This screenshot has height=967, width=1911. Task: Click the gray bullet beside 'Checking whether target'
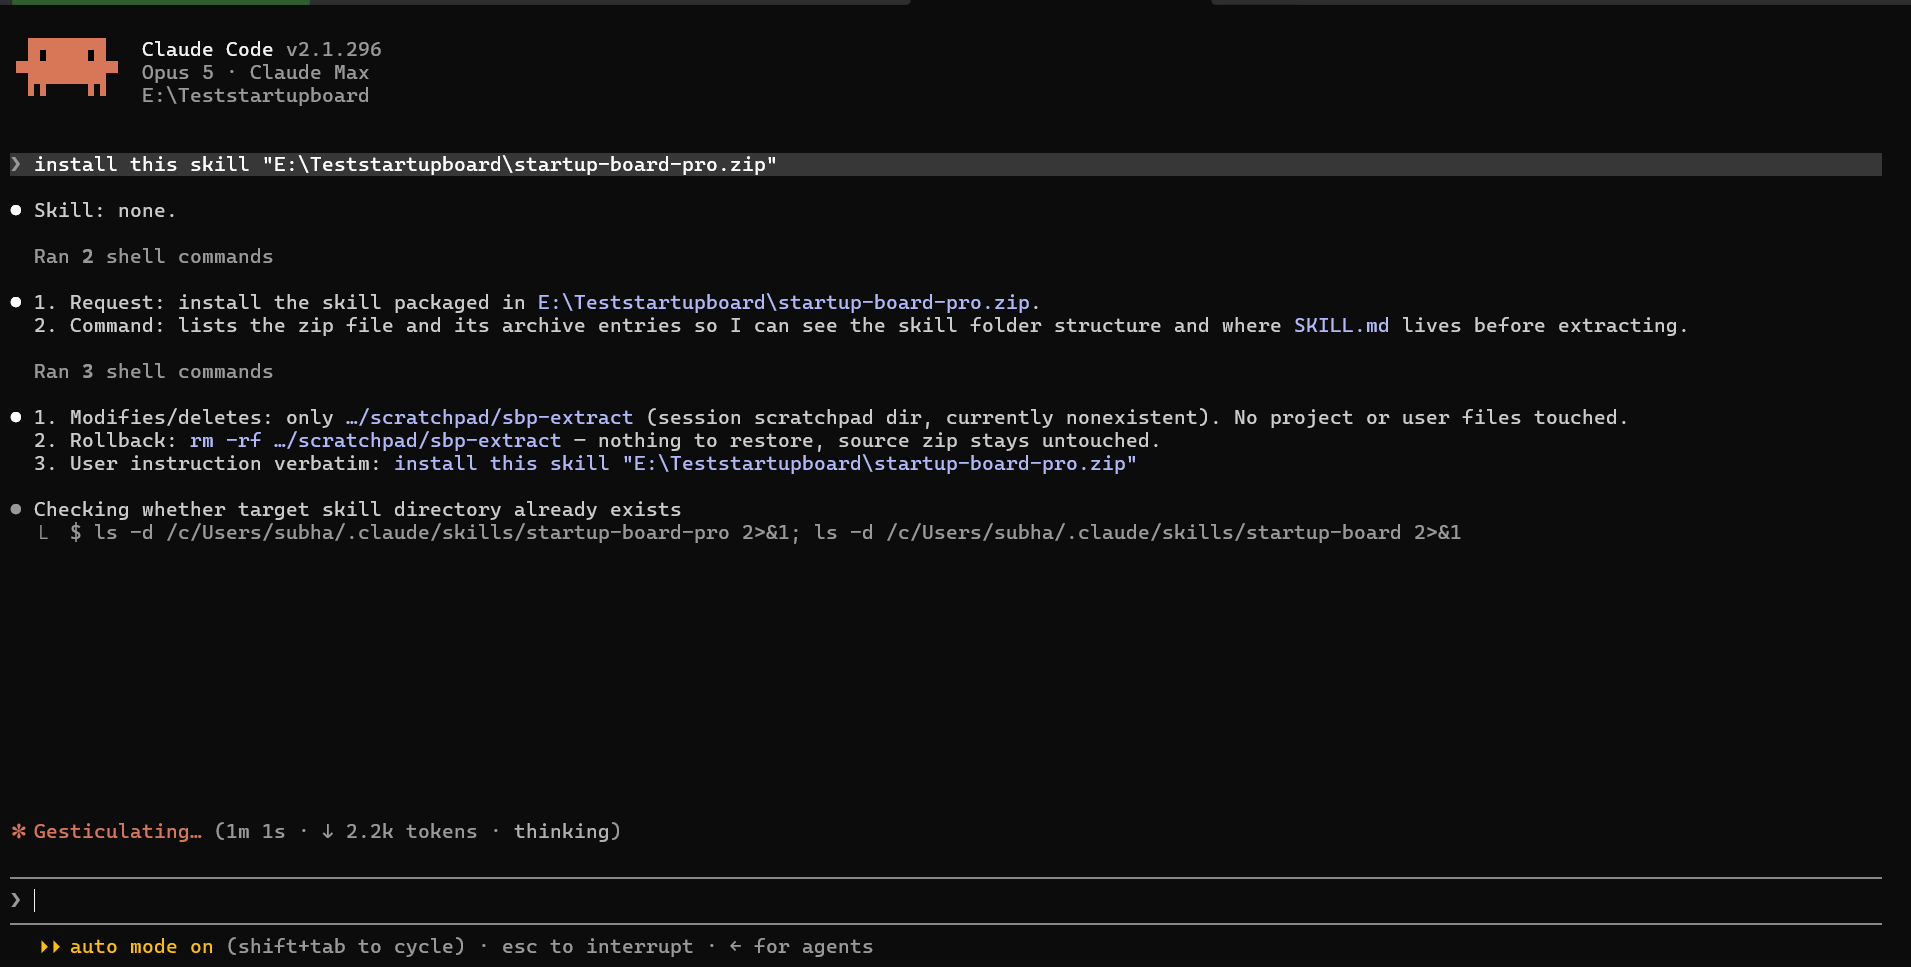pyautogui.click(x=16, y=509)
